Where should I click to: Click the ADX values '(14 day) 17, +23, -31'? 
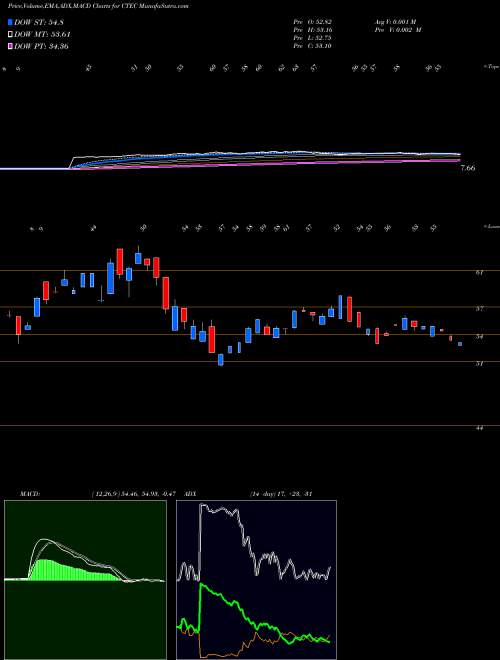(281, 494)
